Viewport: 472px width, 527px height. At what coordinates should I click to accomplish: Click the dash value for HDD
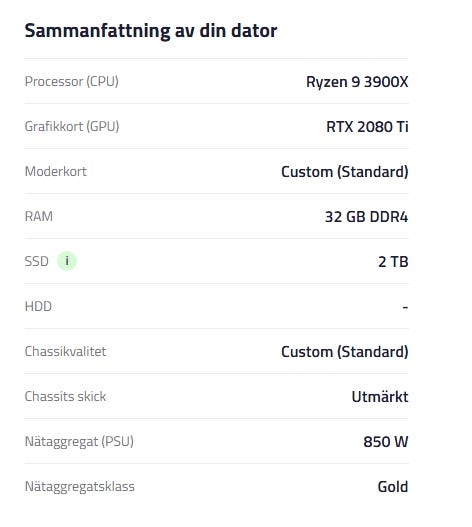click(405, 307)
